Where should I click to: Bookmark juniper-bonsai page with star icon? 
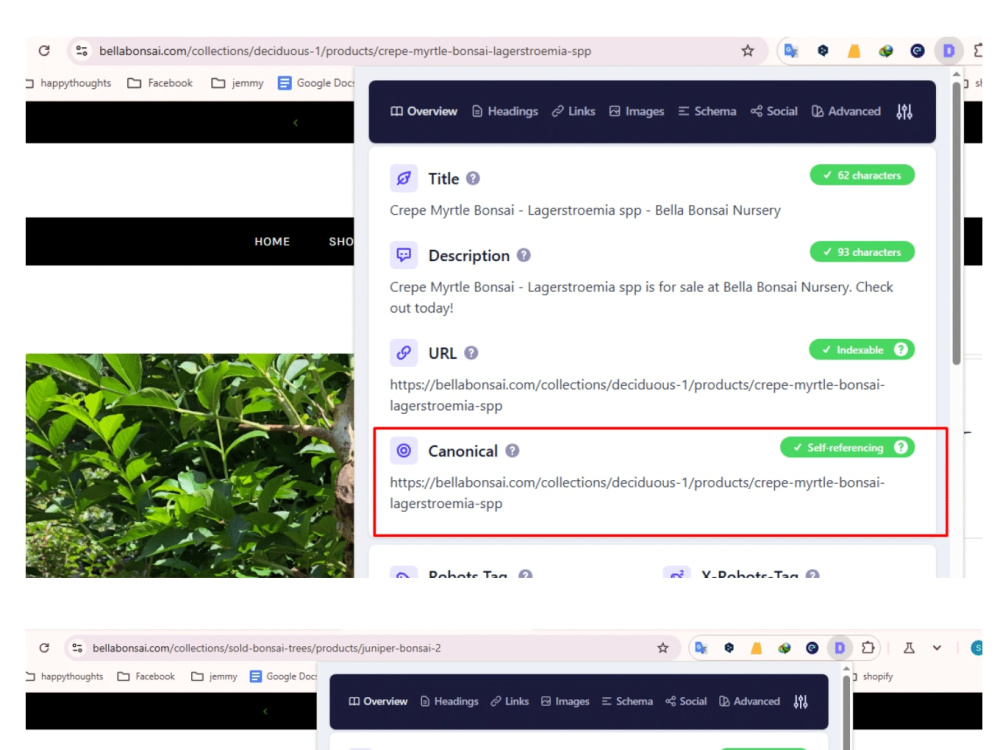pos(663,648)
